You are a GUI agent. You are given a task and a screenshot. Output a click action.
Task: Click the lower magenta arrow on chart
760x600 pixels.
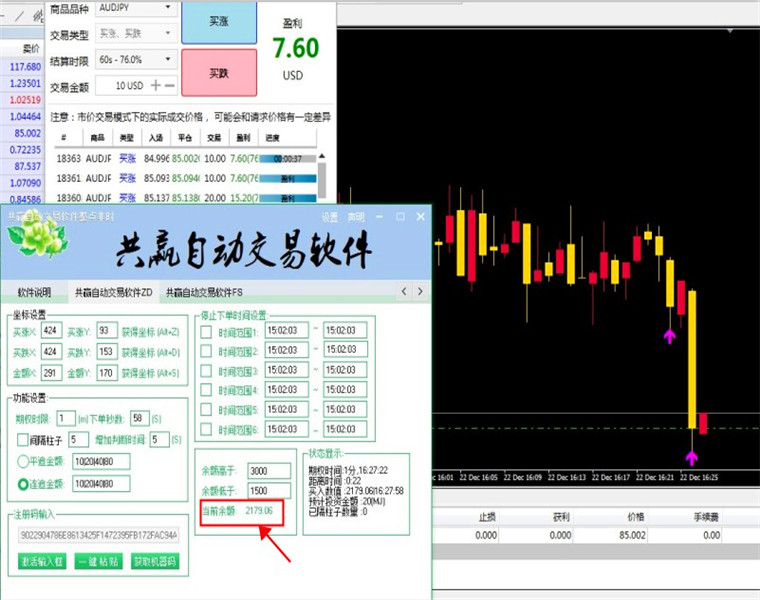[692, 458]
